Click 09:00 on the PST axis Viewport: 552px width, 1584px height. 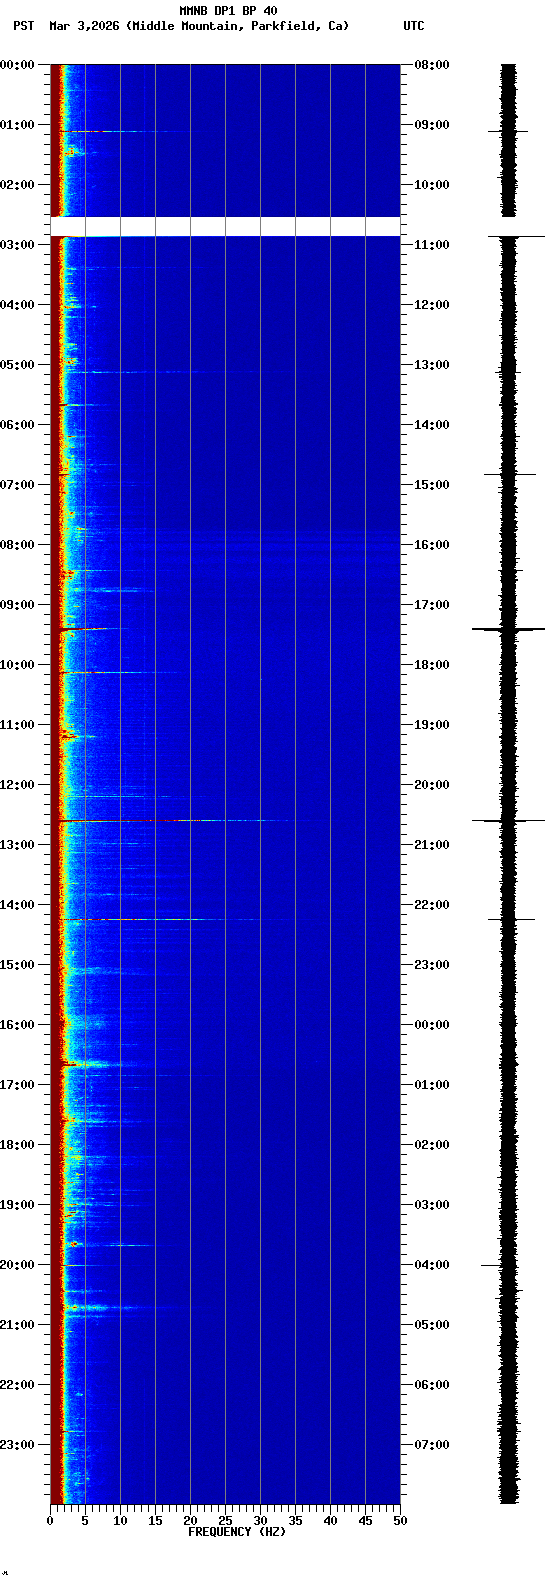pos(17,605)
